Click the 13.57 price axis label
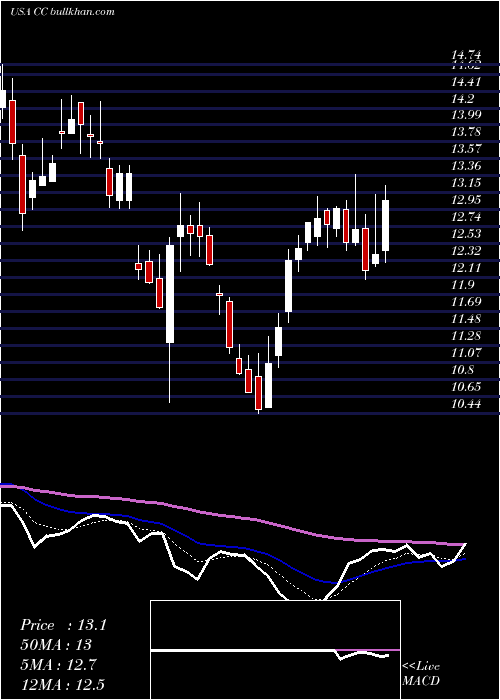The image size is (500, 700). (467, 149)
